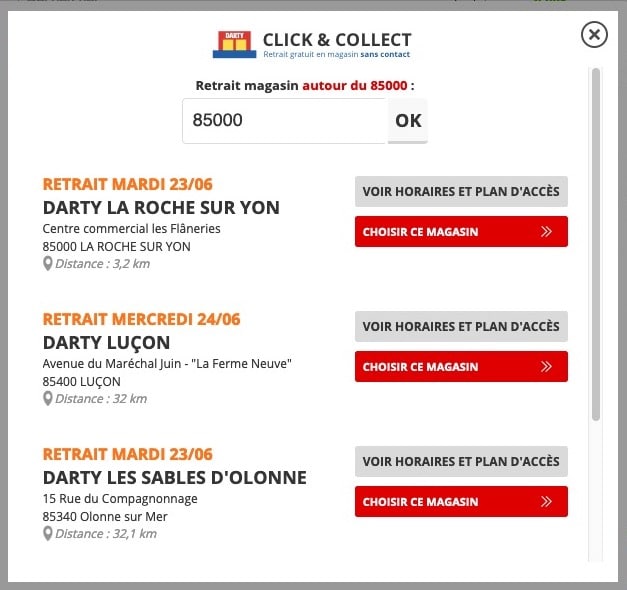The width and height of the screenshot is (627, 590).
Task: Click location pin icon for Darty Luçon
Action: [x=47, y=399]
